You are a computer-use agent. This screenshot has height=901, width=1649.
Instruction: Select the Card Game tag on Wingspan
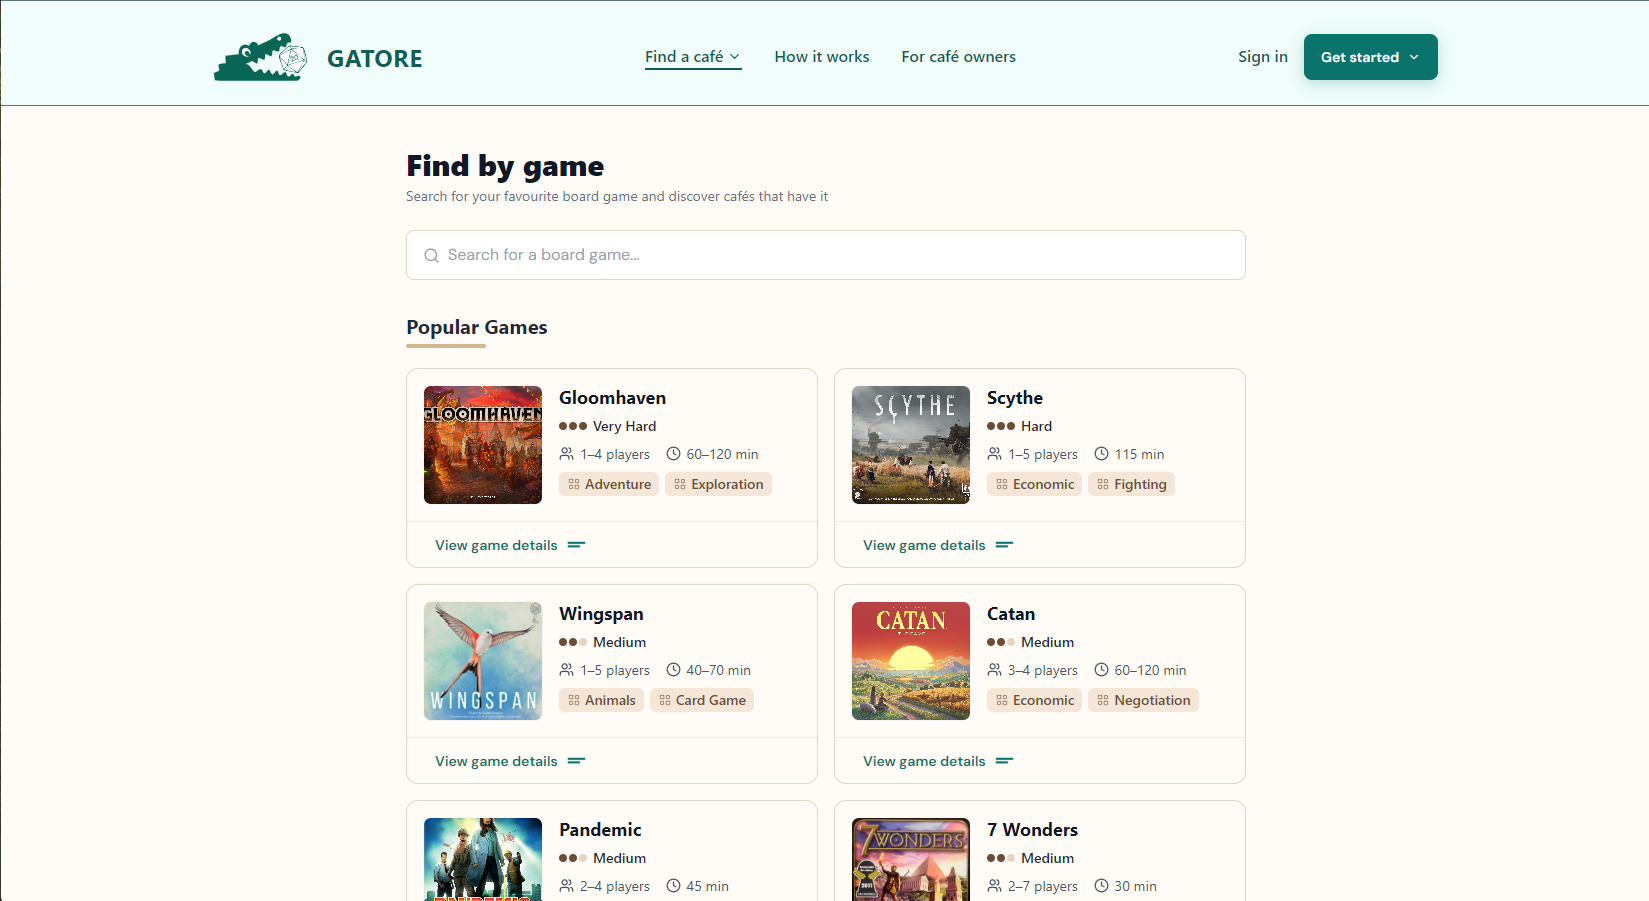(x=702, y=700)
